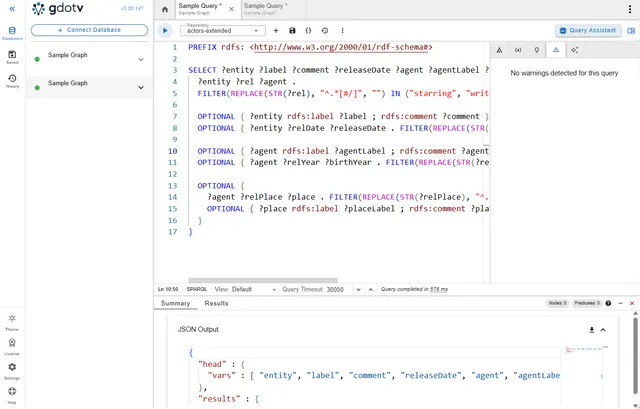Expand the first Sample Graph connection

point(141,60)
